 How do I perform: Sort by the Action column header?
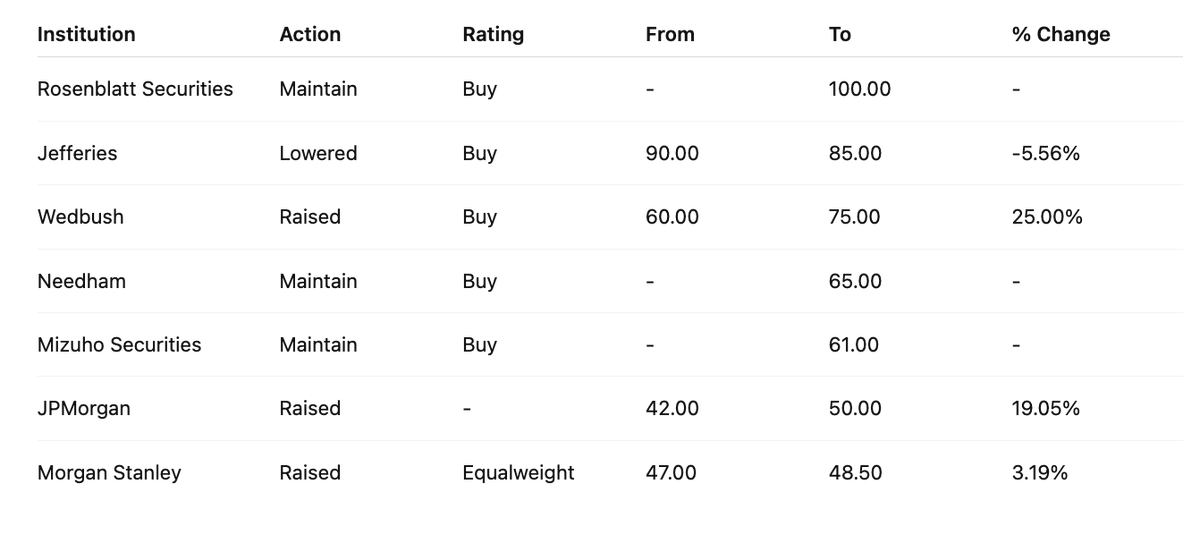[x=310, y=34]
